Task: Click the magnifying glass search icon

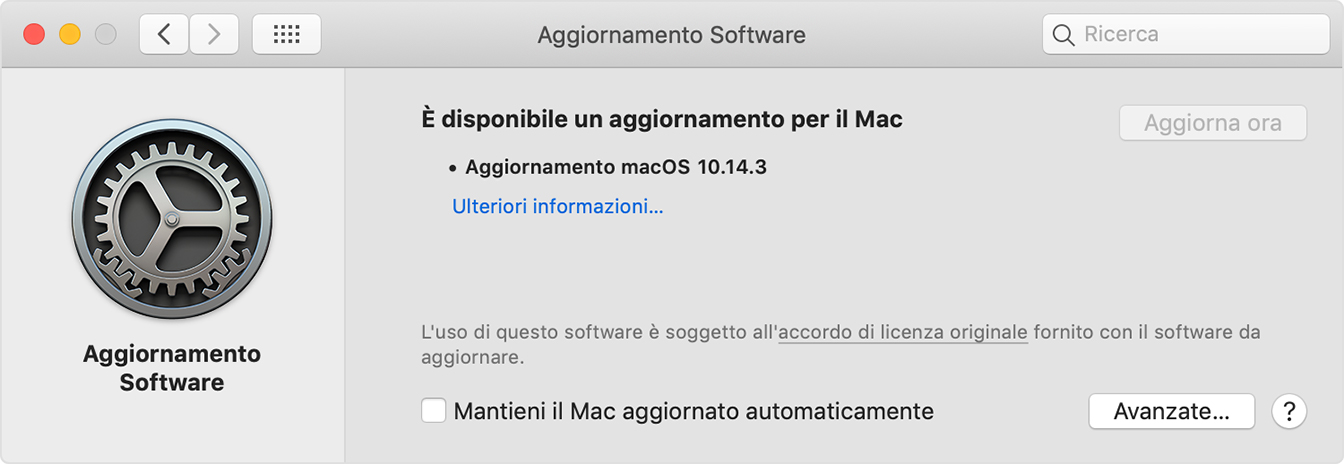Action: (1064, 35)
